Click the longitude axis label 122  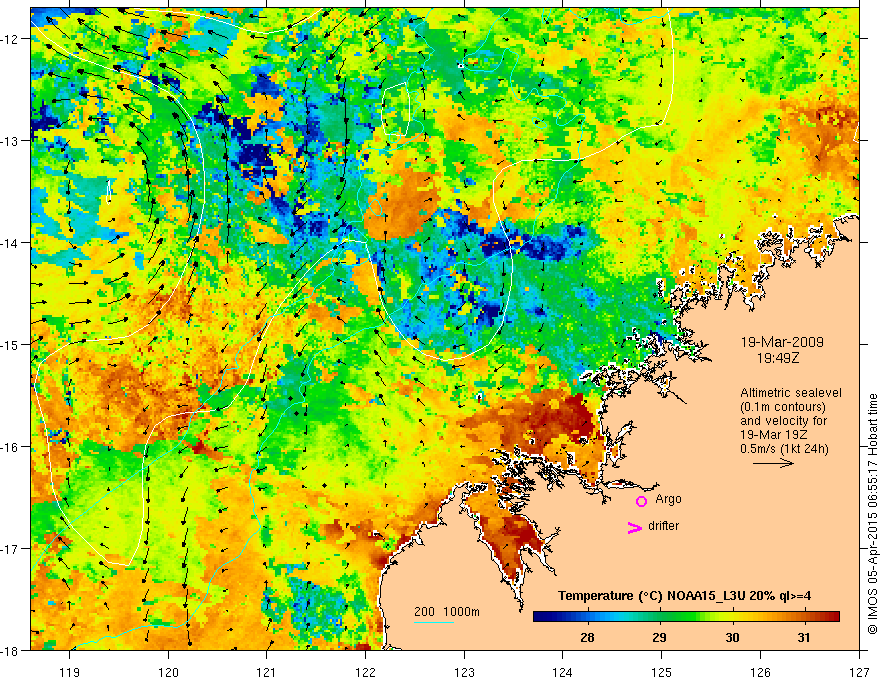[x=365, y=672]
